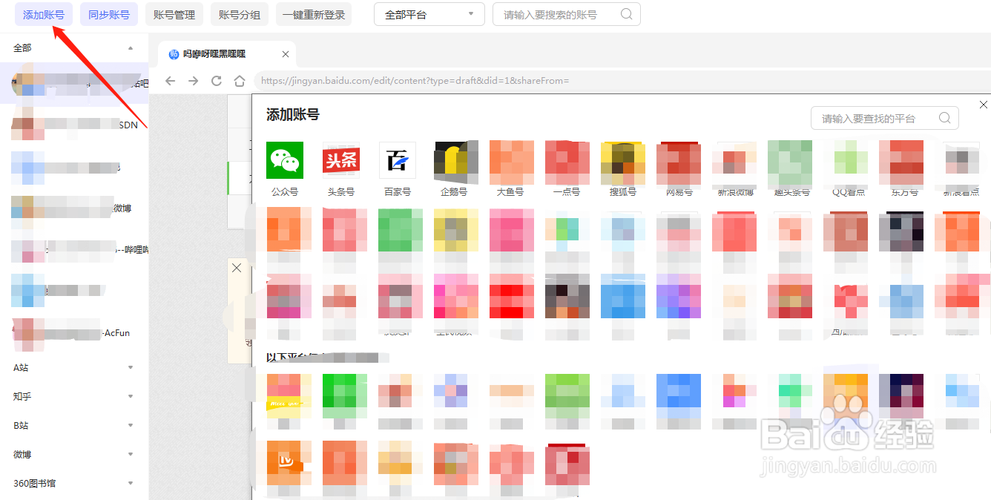
Task: Click the account search magnifier icon
Action: pos(626,14)
